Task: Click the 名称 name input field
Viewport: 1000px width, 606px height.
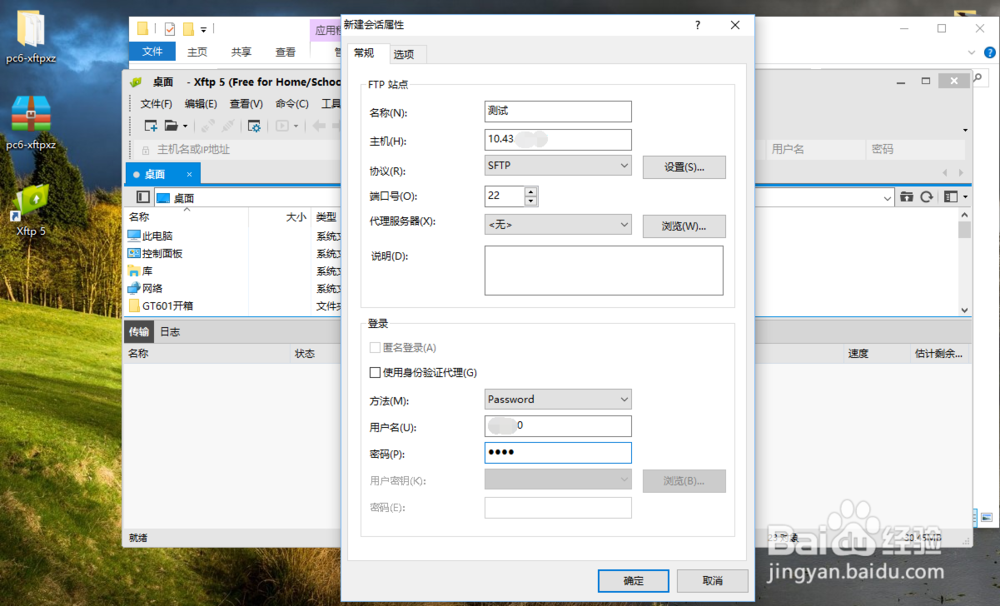Action: click(x=558, y=111)
